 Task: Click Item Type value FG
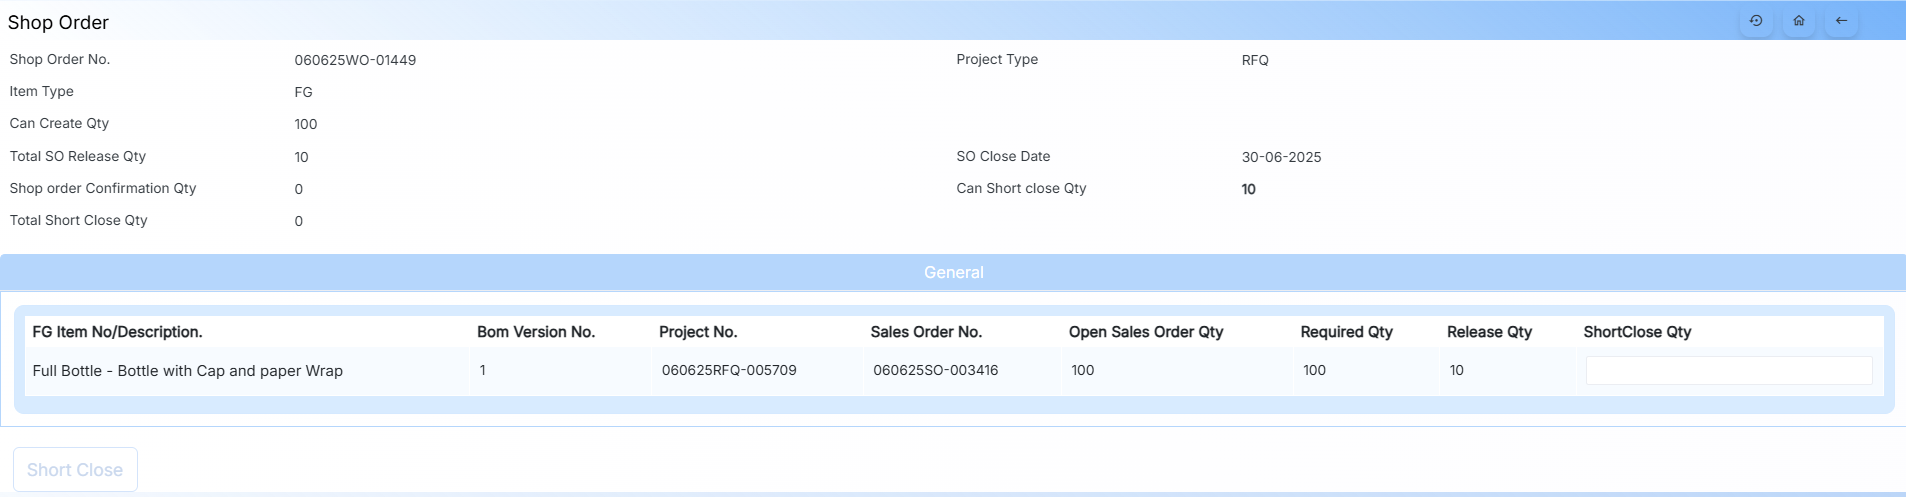[303, 92]
